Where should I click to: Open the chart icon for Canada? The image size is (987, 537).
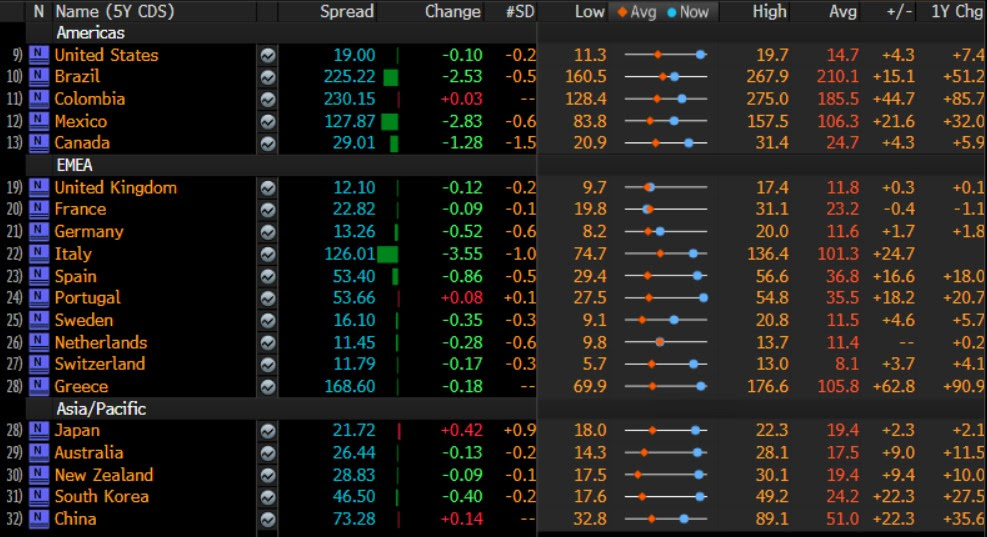(x=268, y=144)
